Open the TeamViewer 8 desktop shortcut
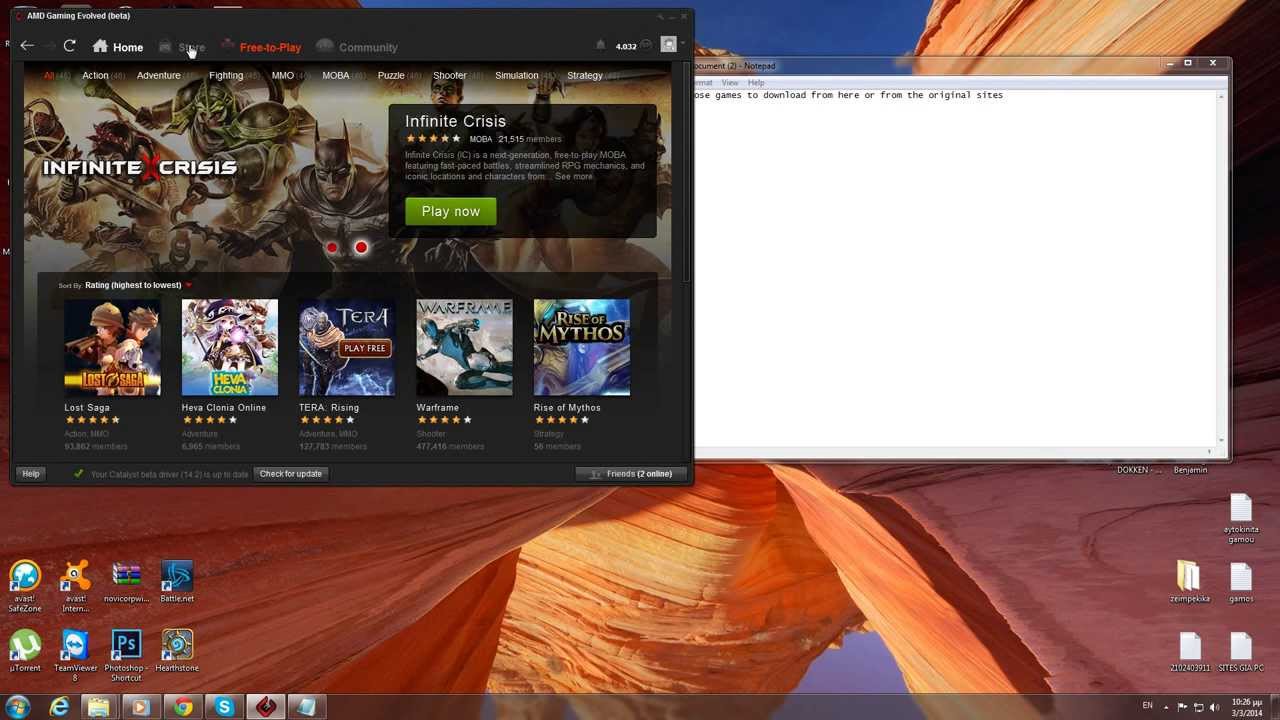This screenshot has width=1280, height=720. pyautogui.click(x=75, y=655)
